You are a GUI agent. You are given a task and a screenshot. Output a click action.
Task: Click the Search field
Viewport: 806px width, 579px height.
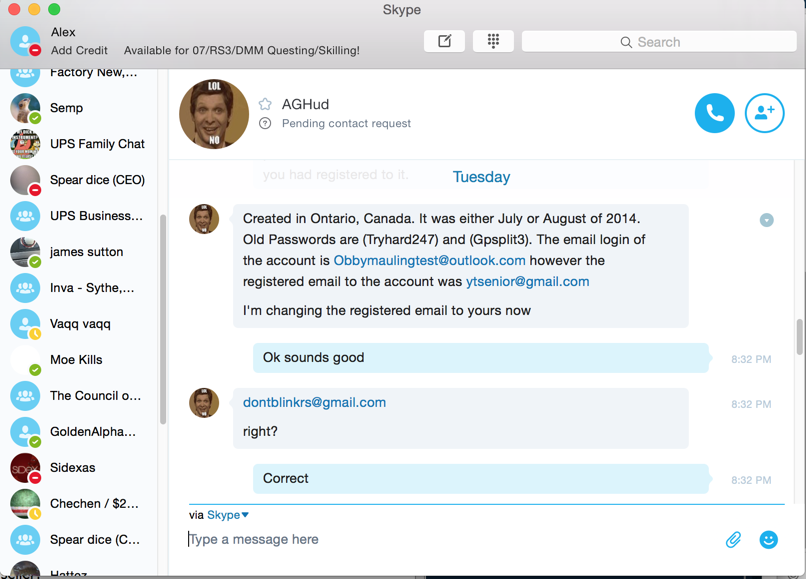click(659, 42)
